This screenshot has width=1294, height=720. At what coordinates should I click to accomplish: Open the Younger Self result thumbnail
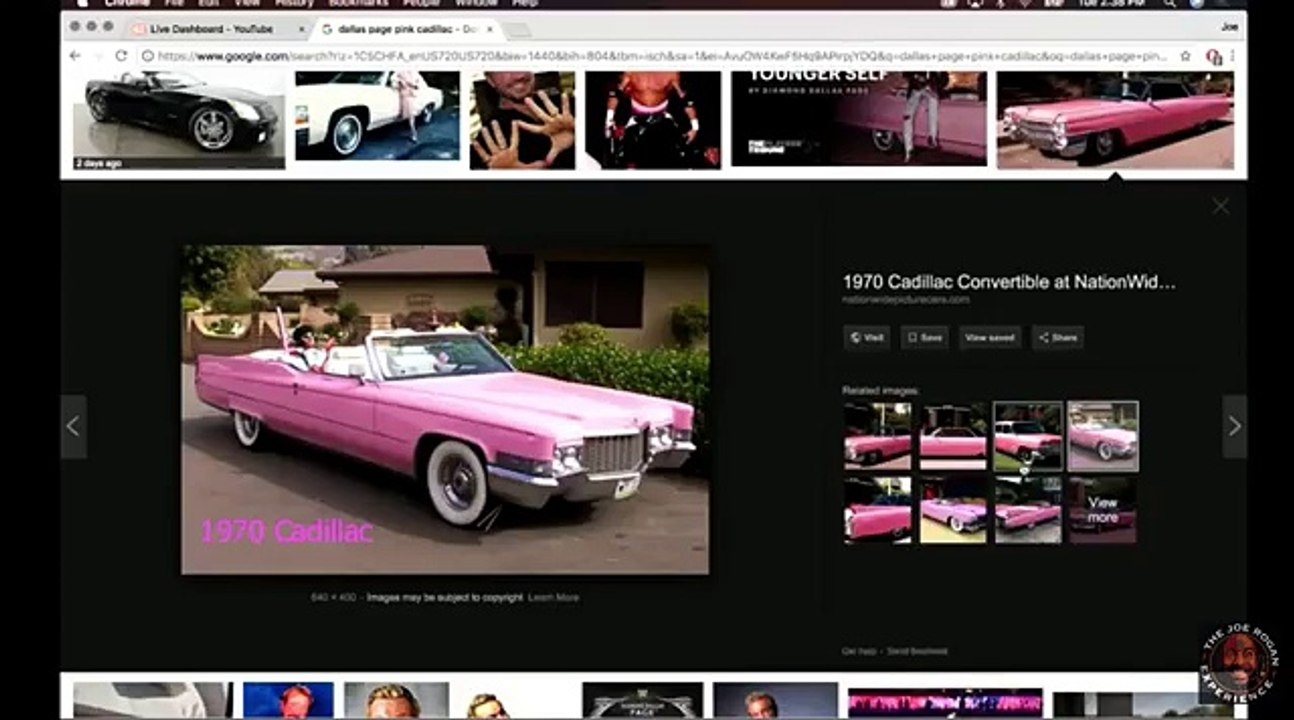coord(859,119)
